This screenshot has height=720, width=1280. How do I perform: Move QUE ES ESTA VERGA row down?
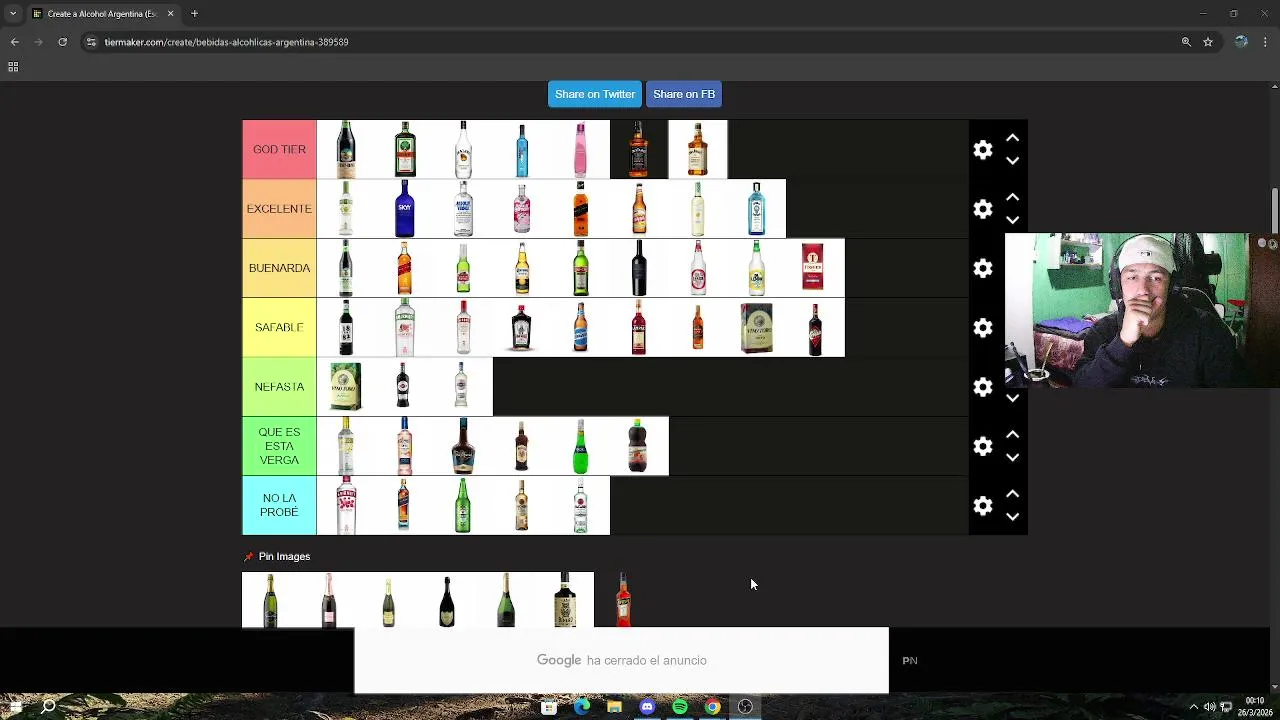tap(1012, 457)
